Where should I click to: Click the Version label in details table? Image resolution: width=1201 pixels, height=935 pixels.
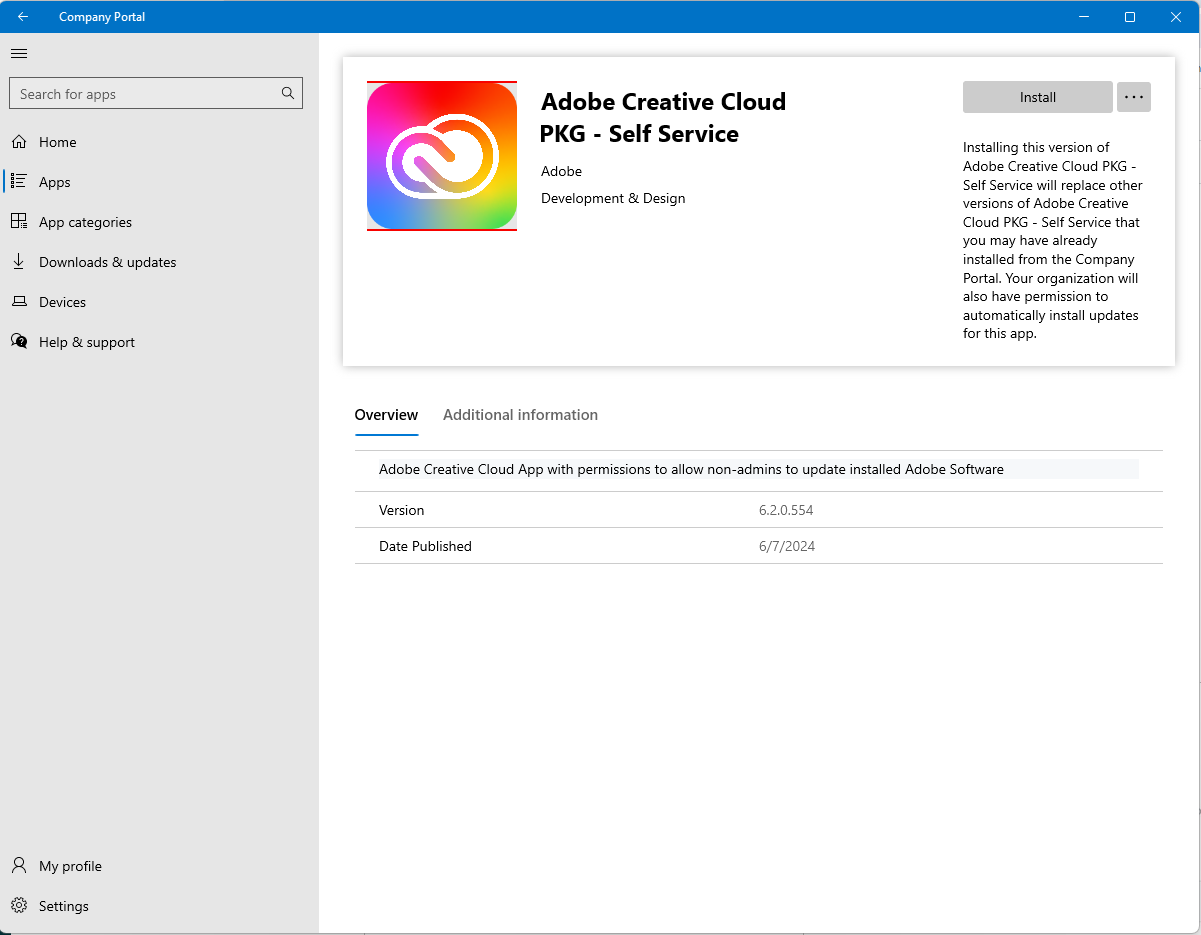tap(401, 510)
